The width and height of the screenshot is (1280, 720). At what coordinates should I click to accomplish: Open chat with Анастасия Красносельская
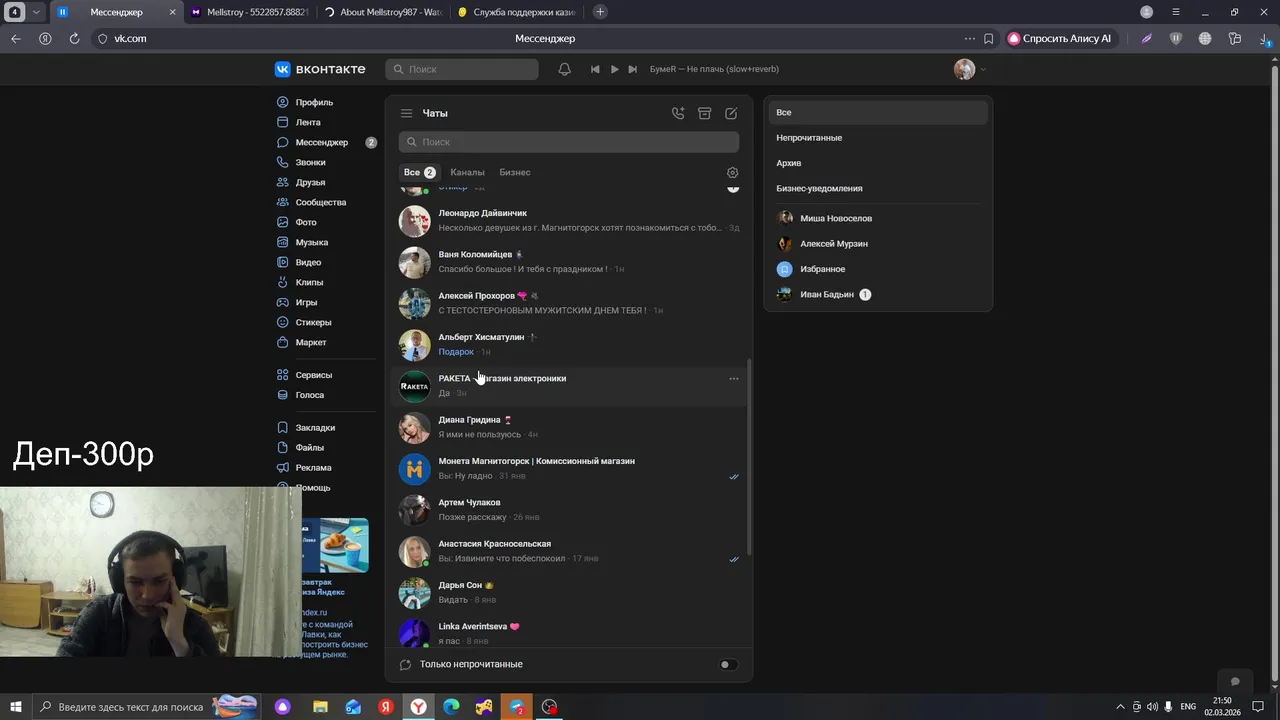coord(569,551)
